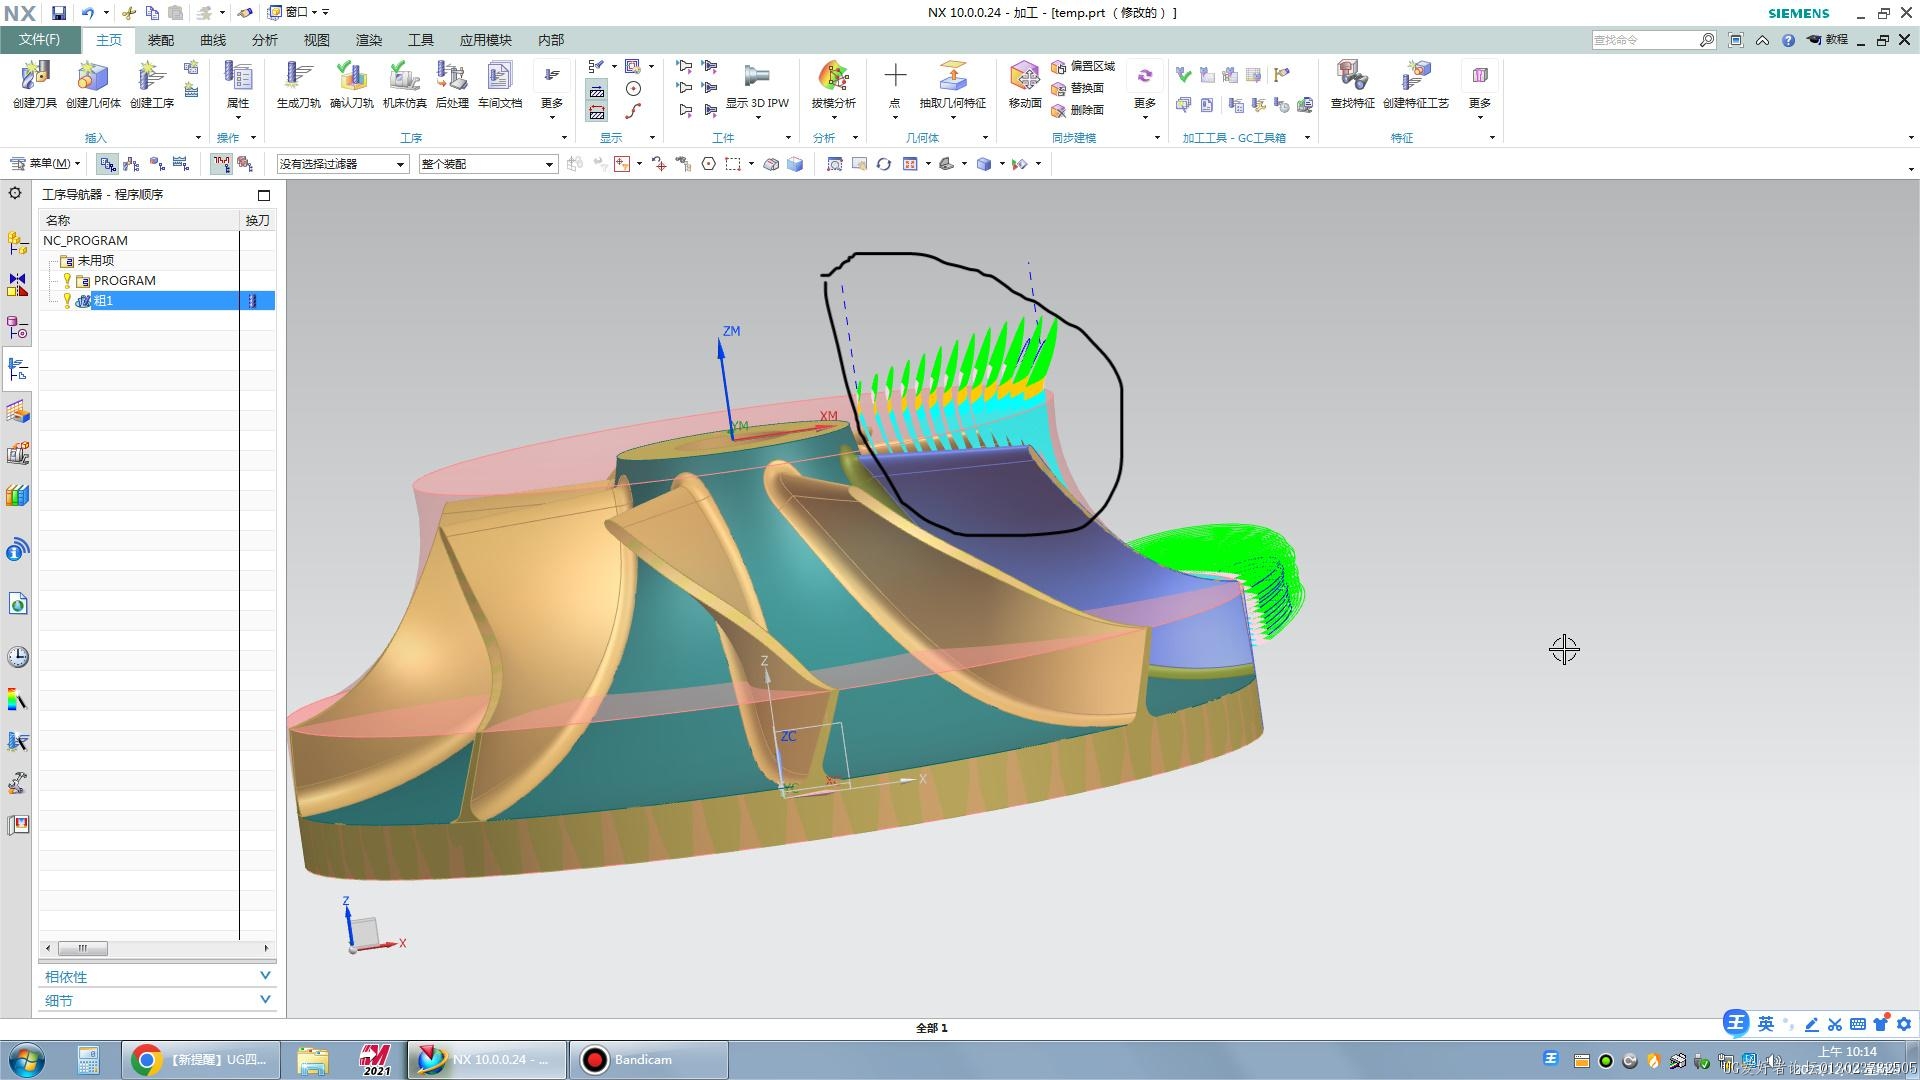Start 机床仿真 (Machine Simulation)
The width and height of the screenshot is (1920, 1080).
tap(404, 84)
